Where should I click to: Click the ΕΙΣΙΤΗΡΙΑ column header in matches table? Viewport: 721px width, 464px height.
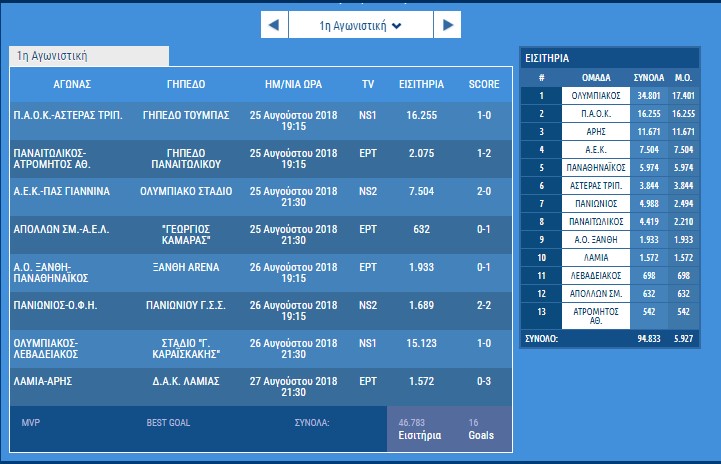(x=421, y=84)
